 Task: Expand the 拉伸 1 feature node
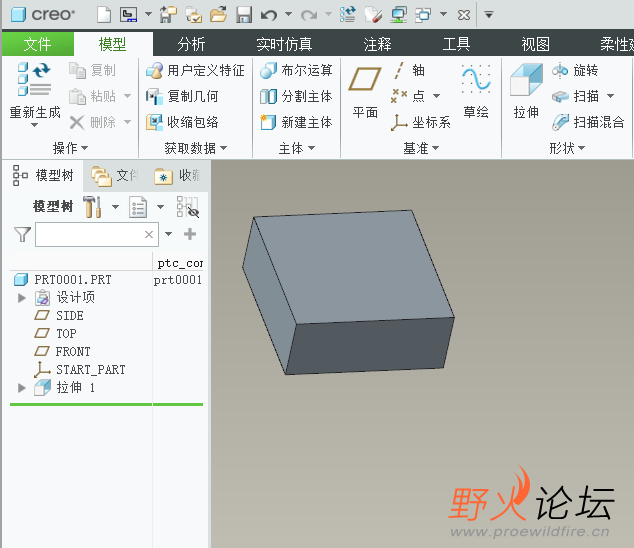coord(22,388)
